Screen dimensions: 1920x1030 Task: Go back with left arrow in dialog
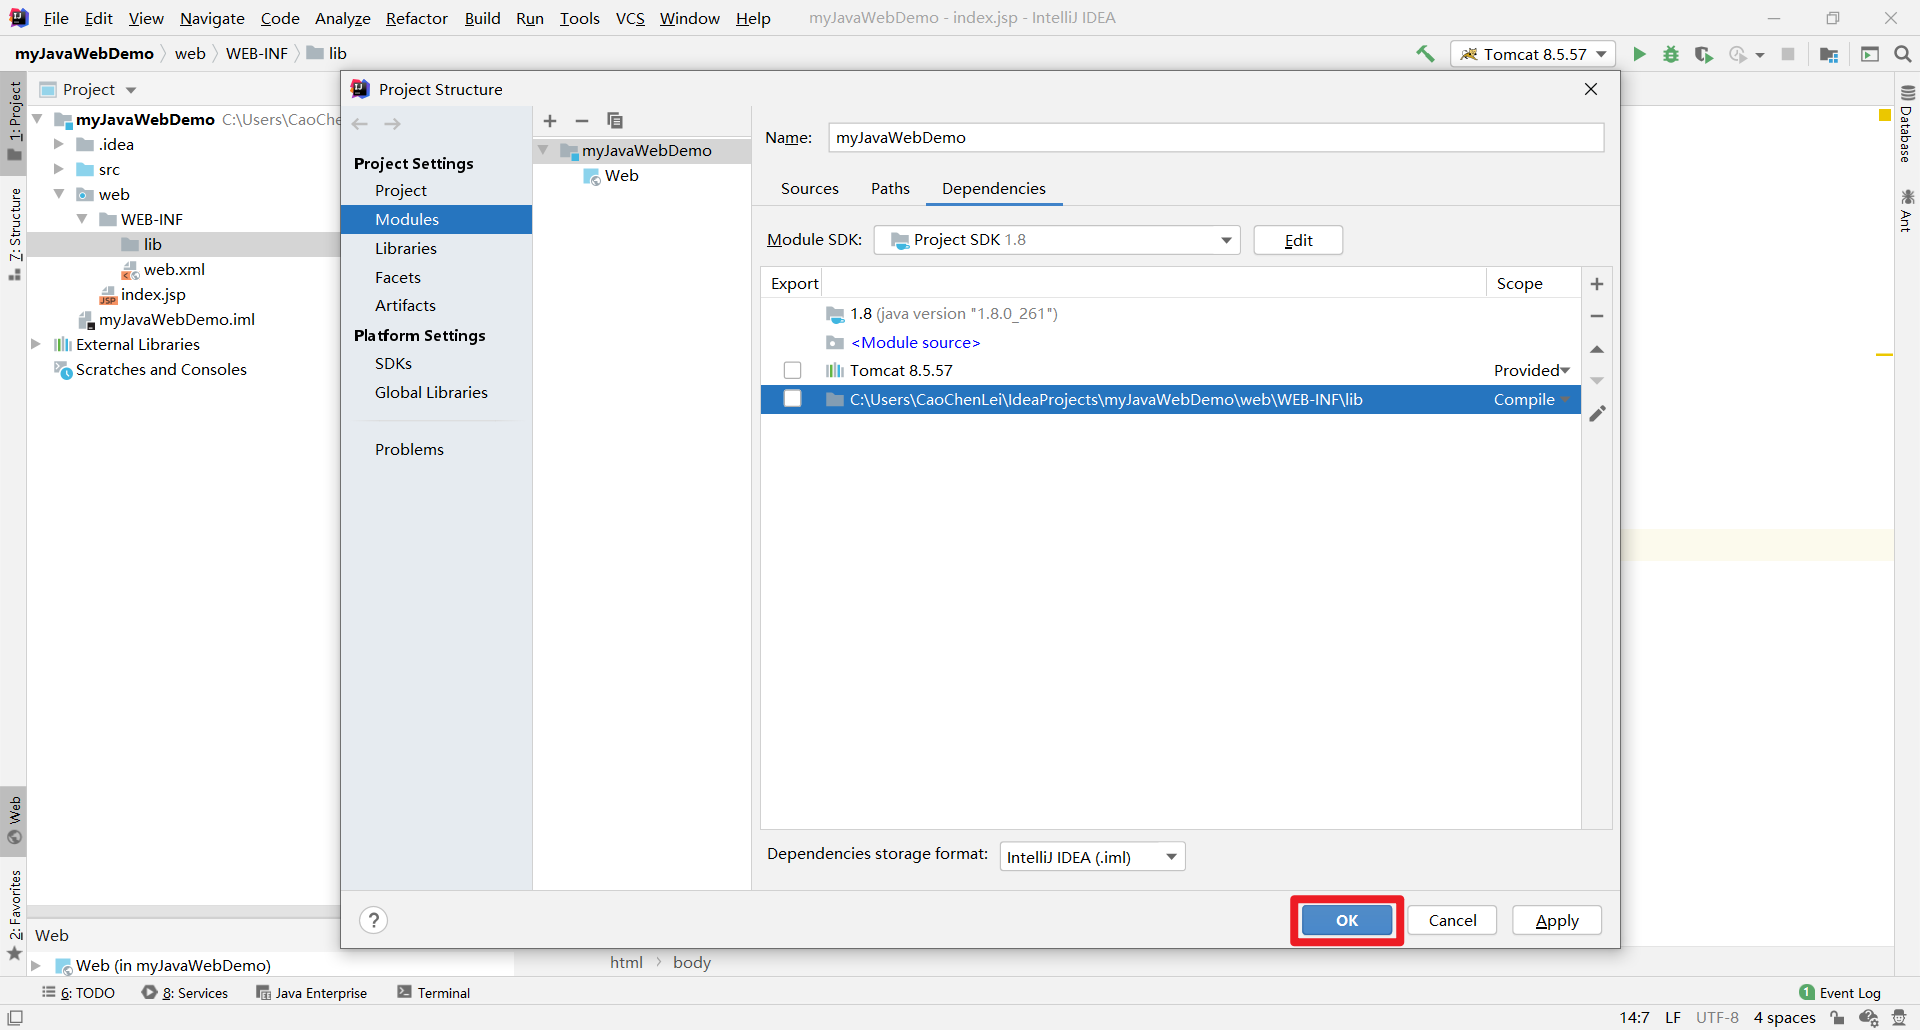(360, 124)
